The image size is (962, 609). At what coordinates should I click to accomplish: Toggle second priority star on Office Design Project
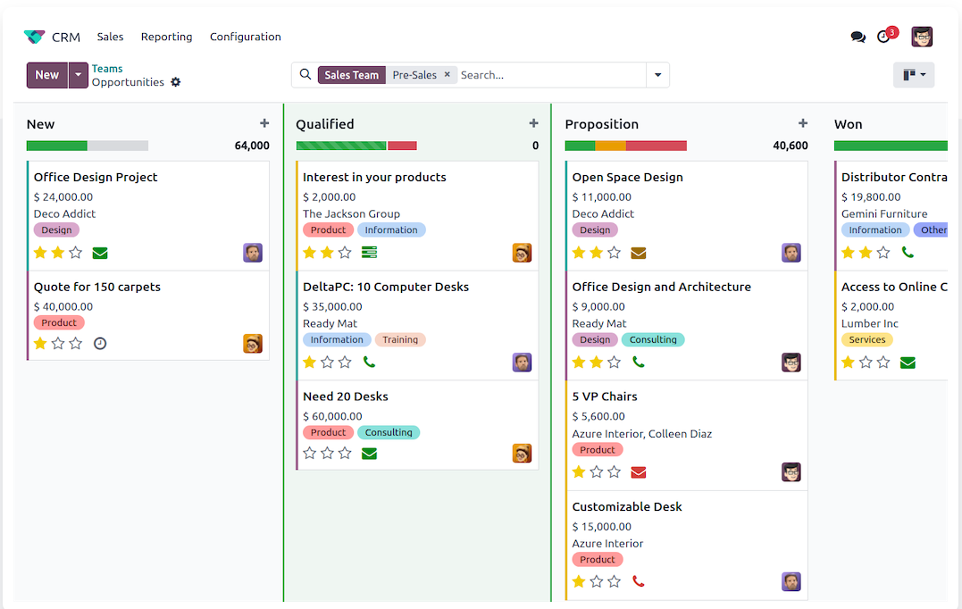point(57,253)
